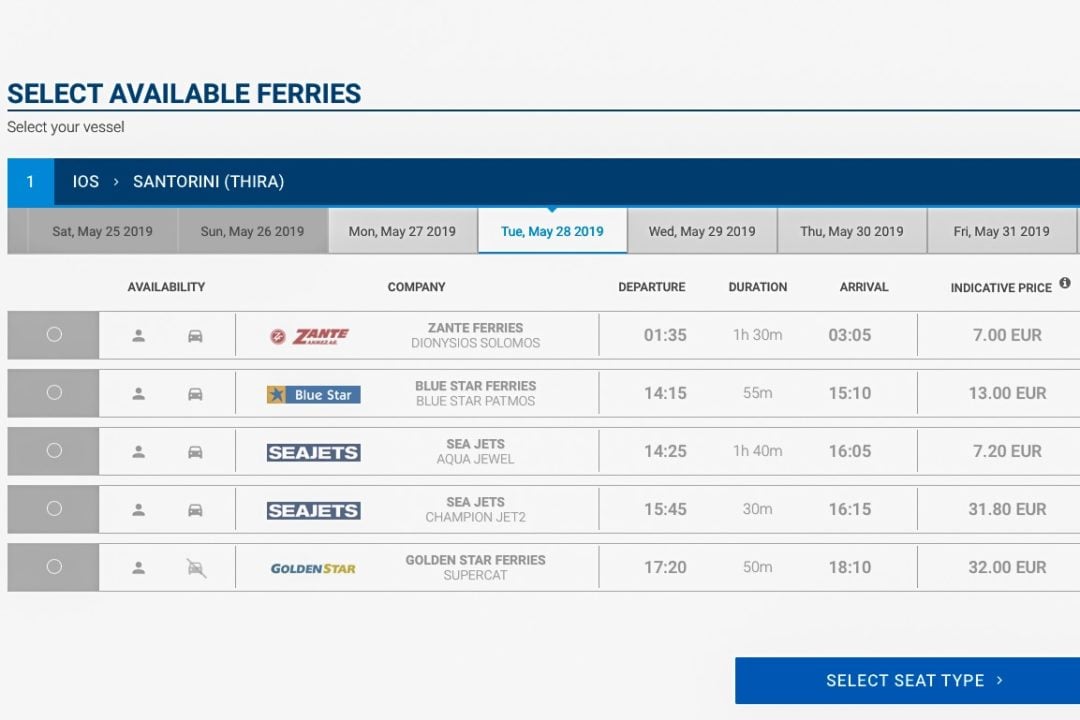The image size is (1080, 720).
Task: Switch to the Wed, May 29 2019 tab
Action: coord(702,231)
